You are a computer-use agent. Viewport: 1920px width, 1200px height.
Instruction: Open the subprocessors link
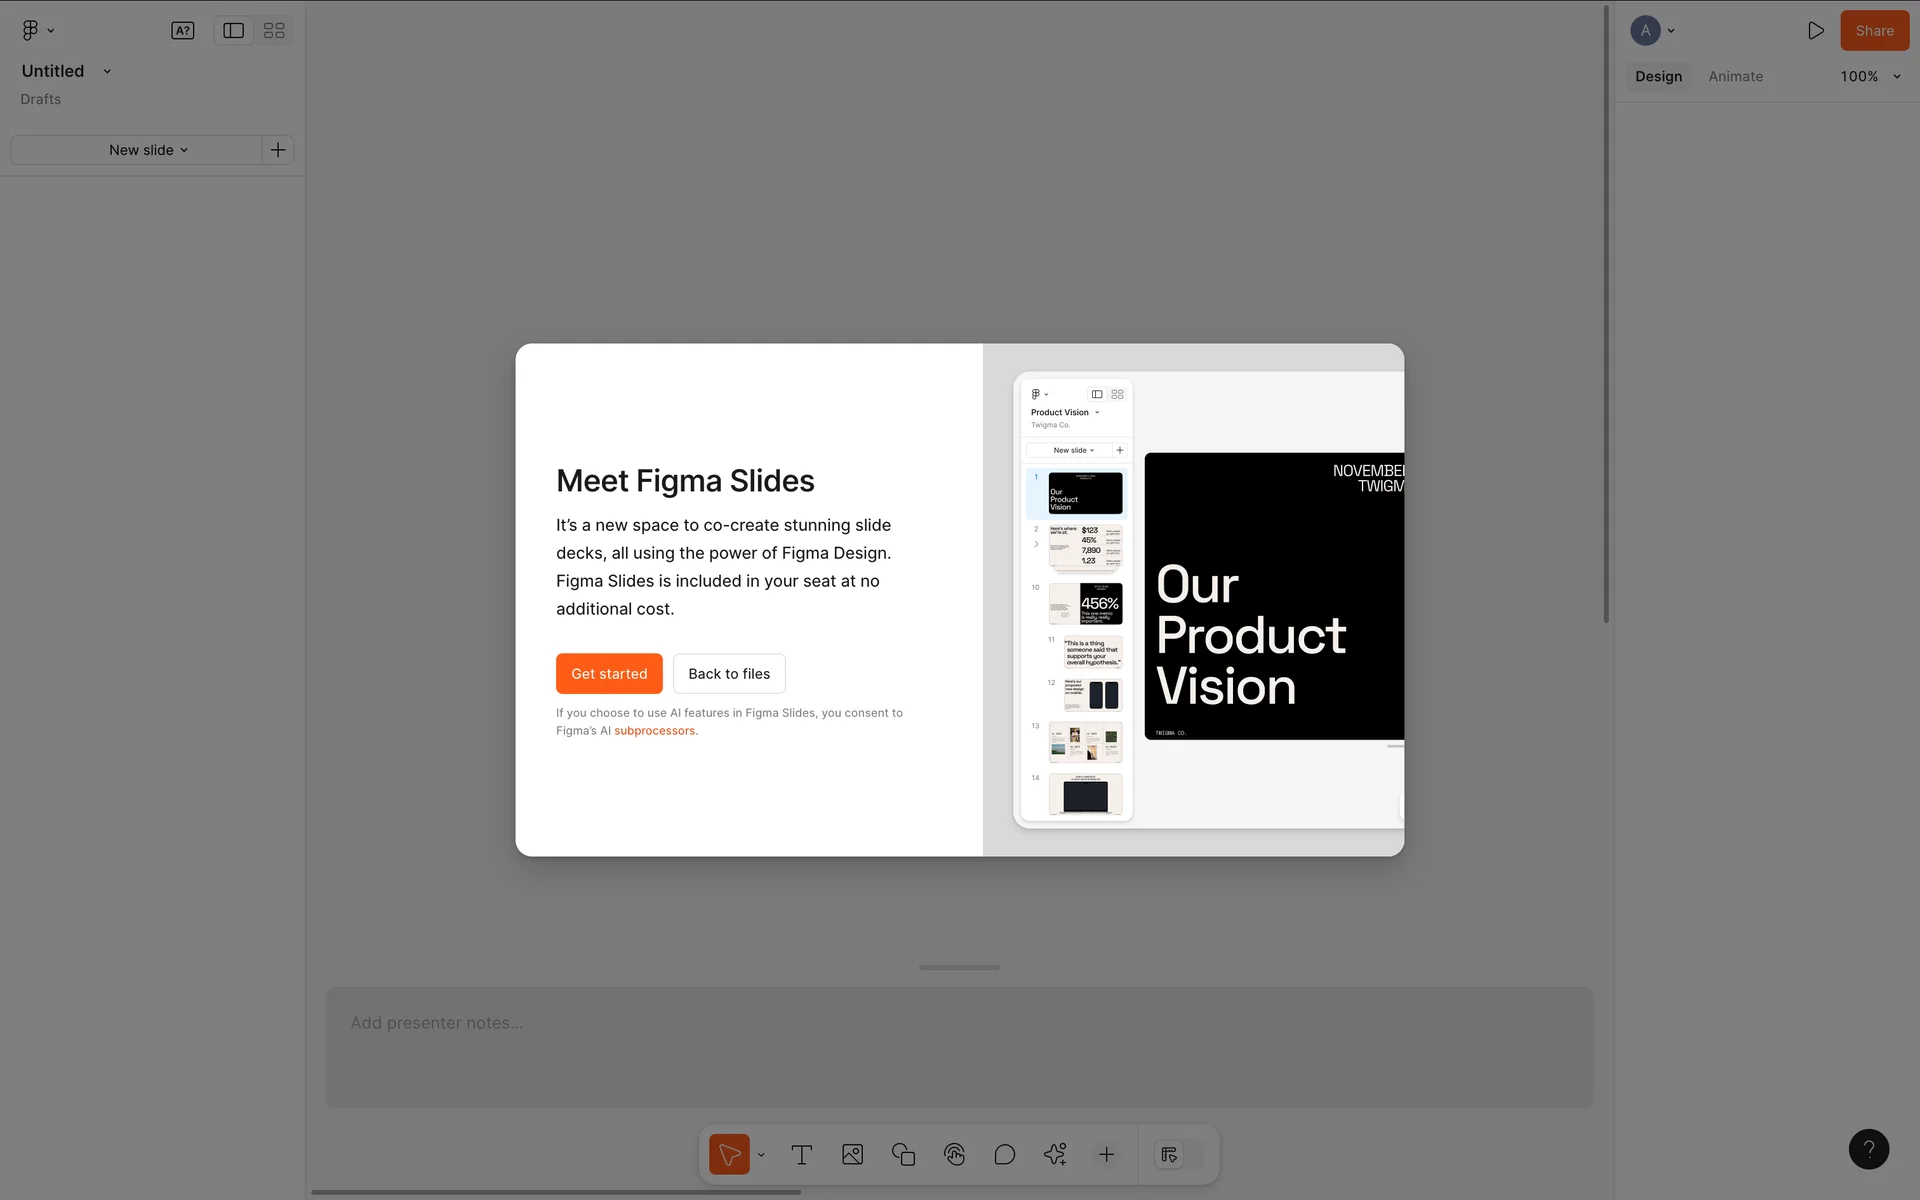coord(654,731)
